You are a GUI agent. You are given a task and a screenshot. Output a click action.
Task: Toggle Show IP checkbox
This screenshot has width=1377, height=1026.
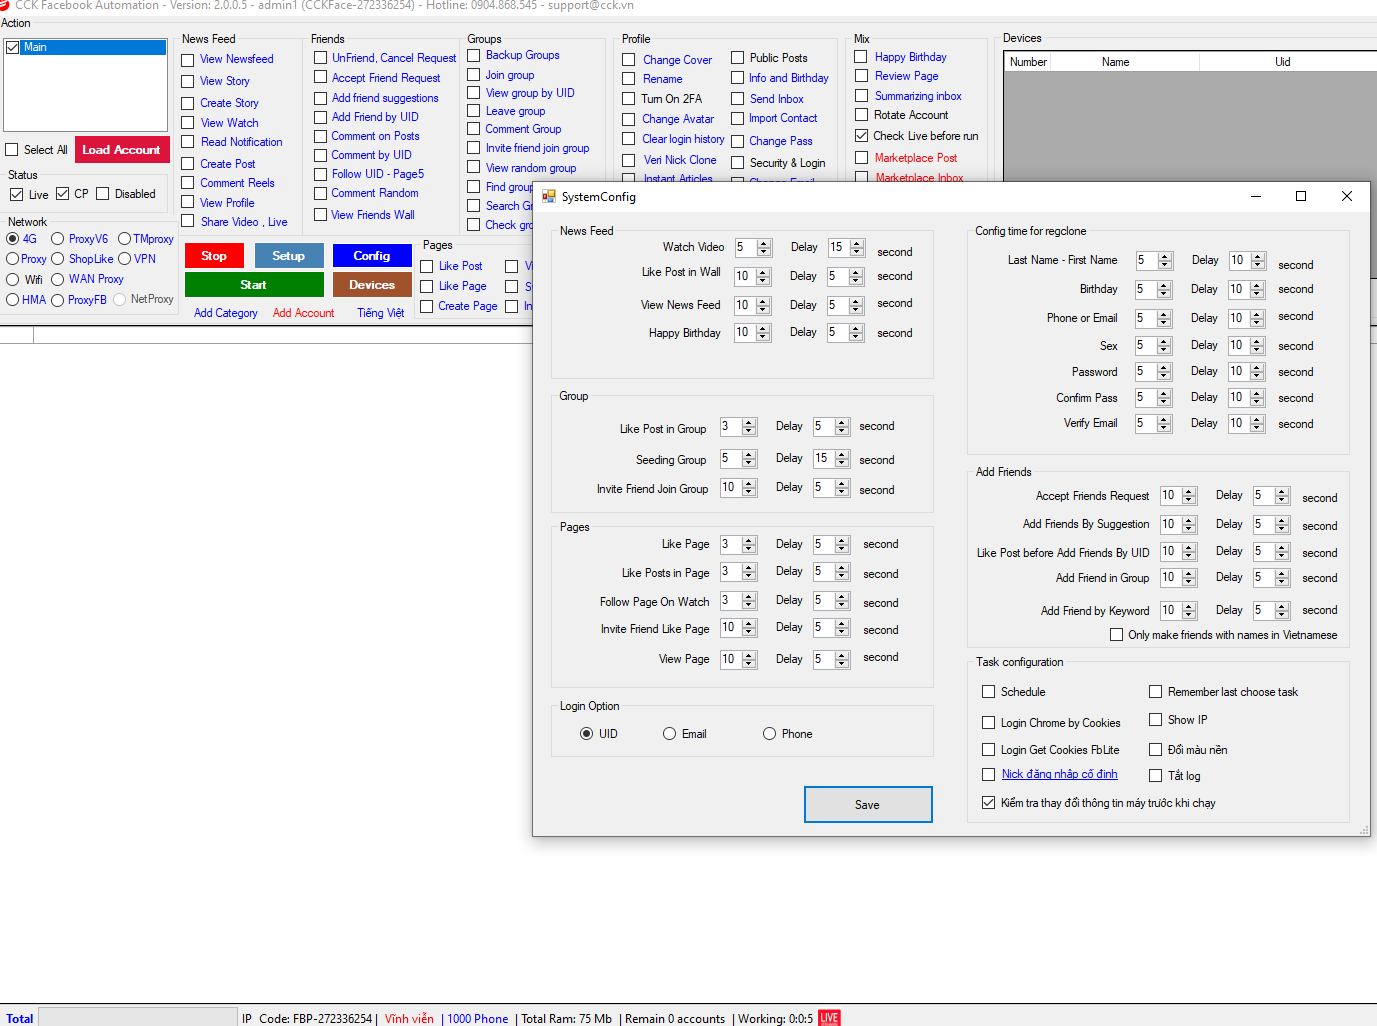click(x=1155, y=720)
